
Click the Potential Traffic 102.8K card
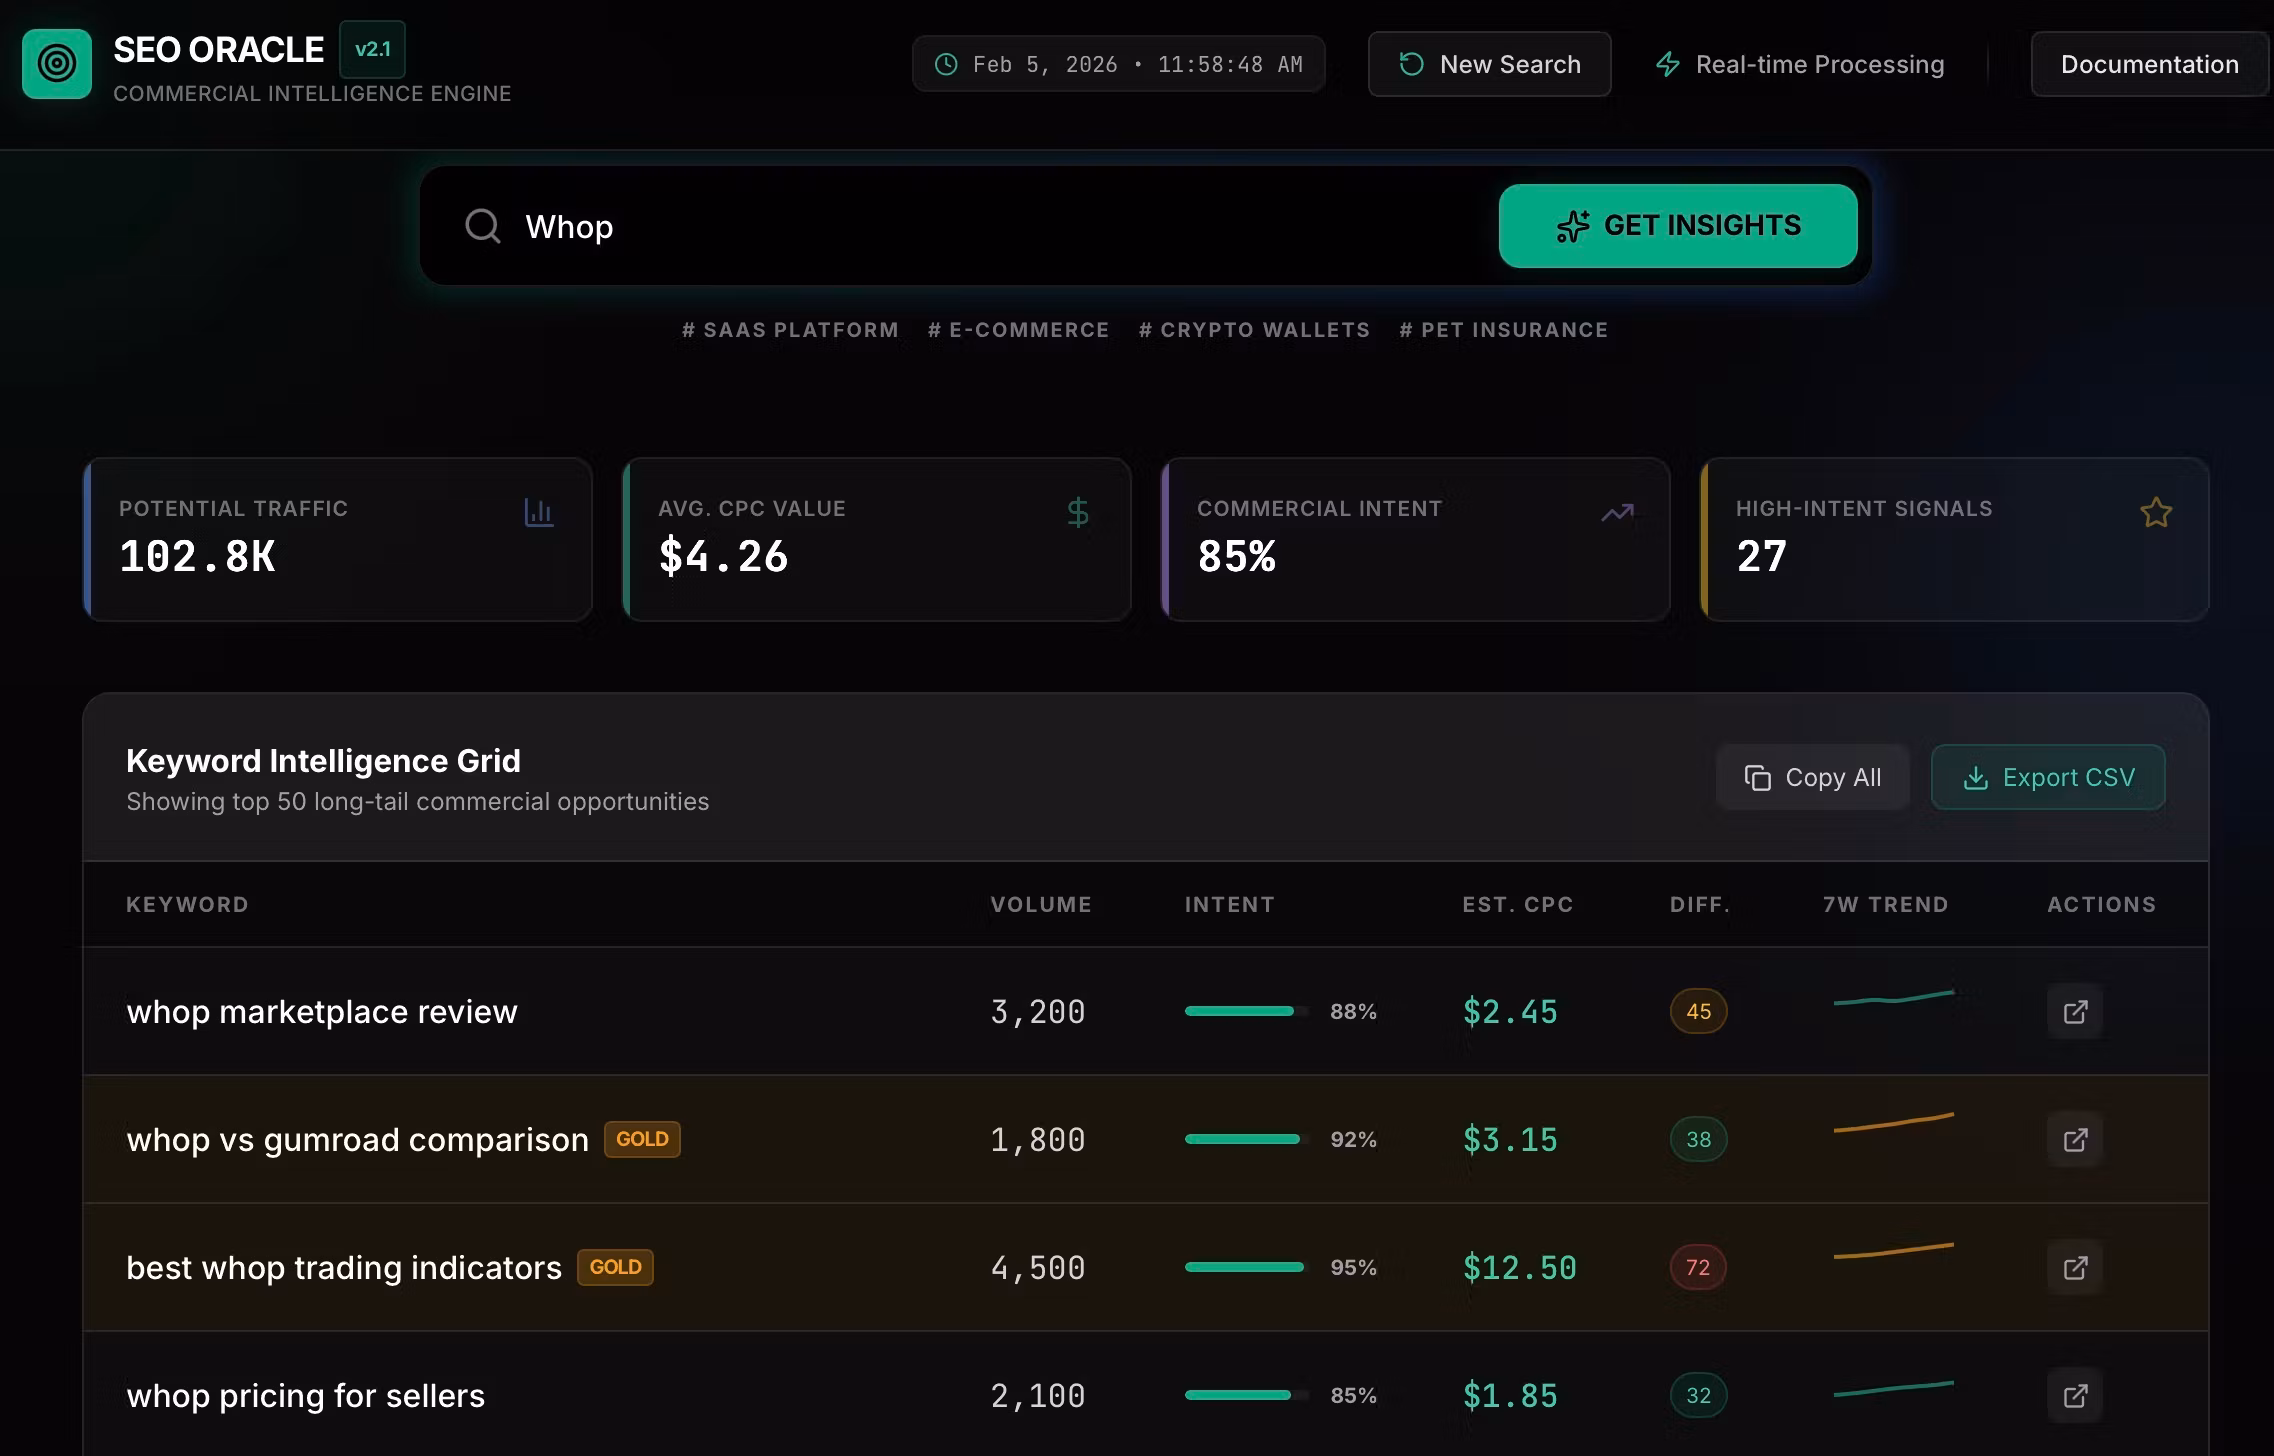(x=338, y=540)
